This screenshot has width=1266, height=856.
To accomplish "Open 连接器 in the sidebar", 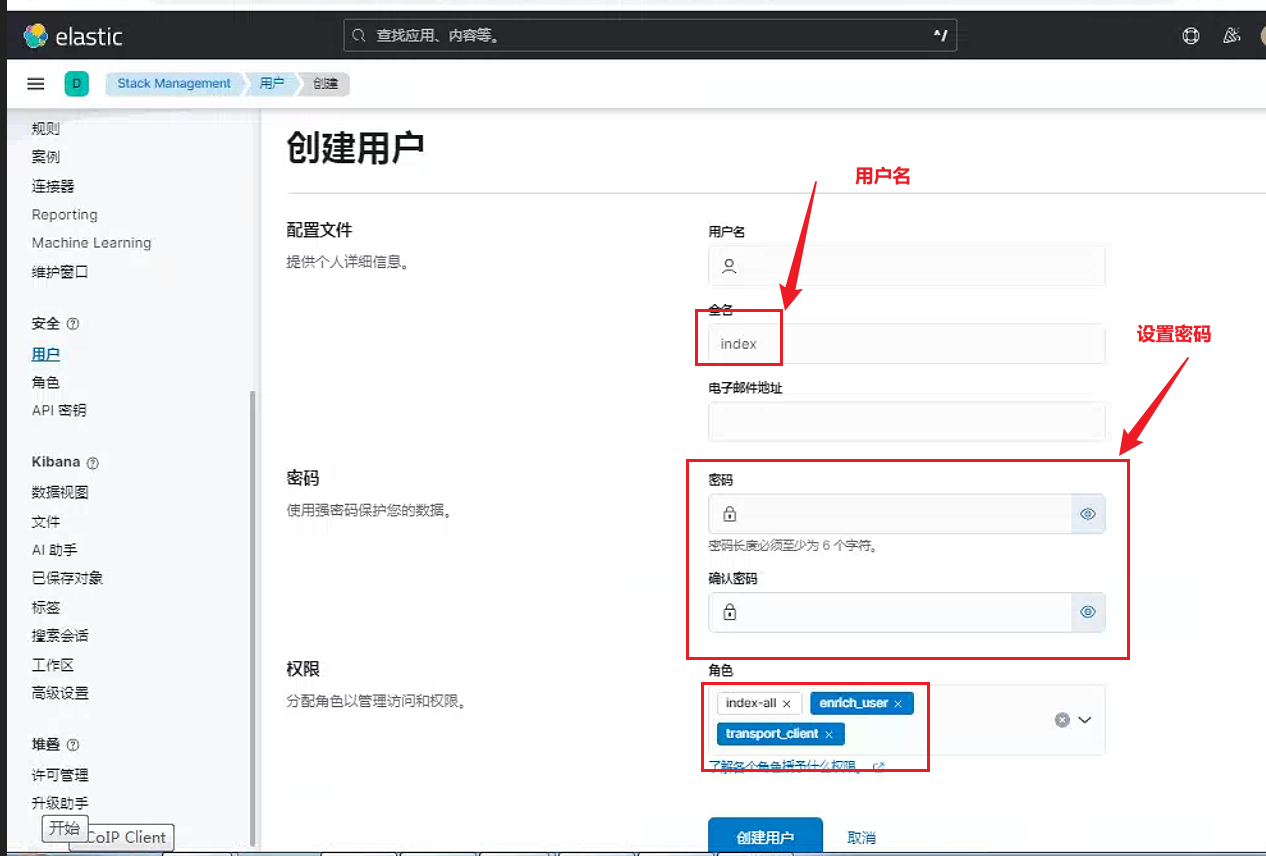I will pos(53,186).
